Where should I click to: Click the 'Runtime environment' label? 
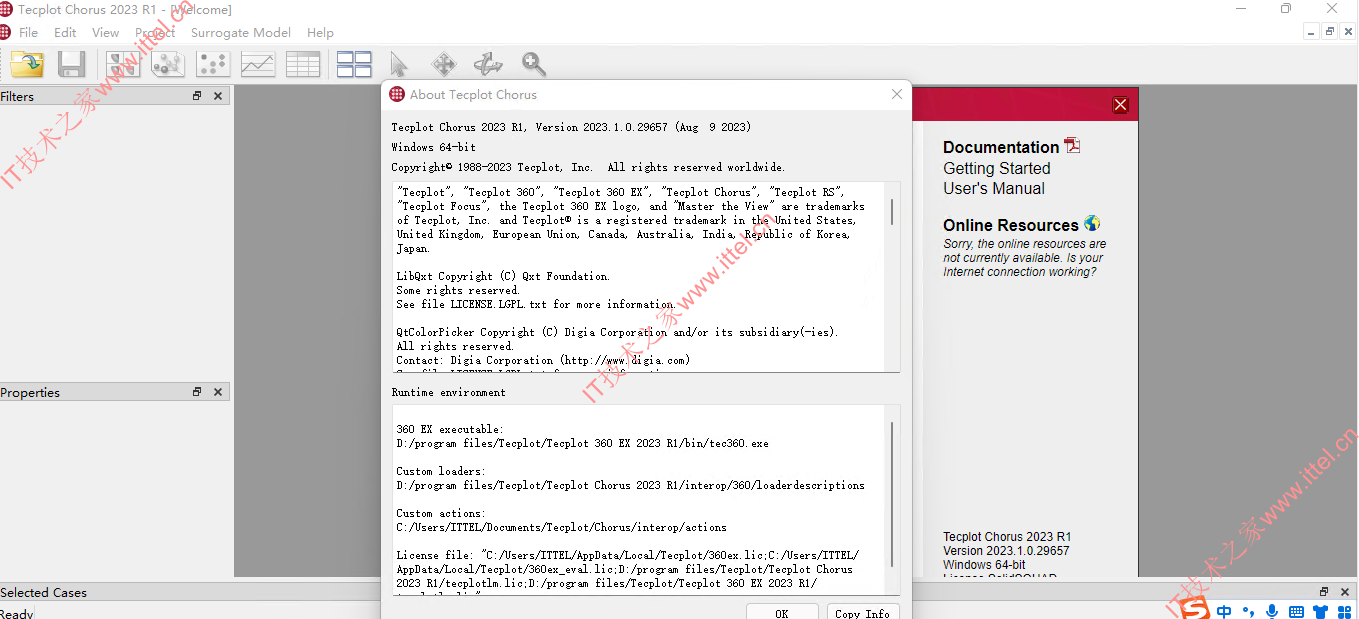[448, 392]
